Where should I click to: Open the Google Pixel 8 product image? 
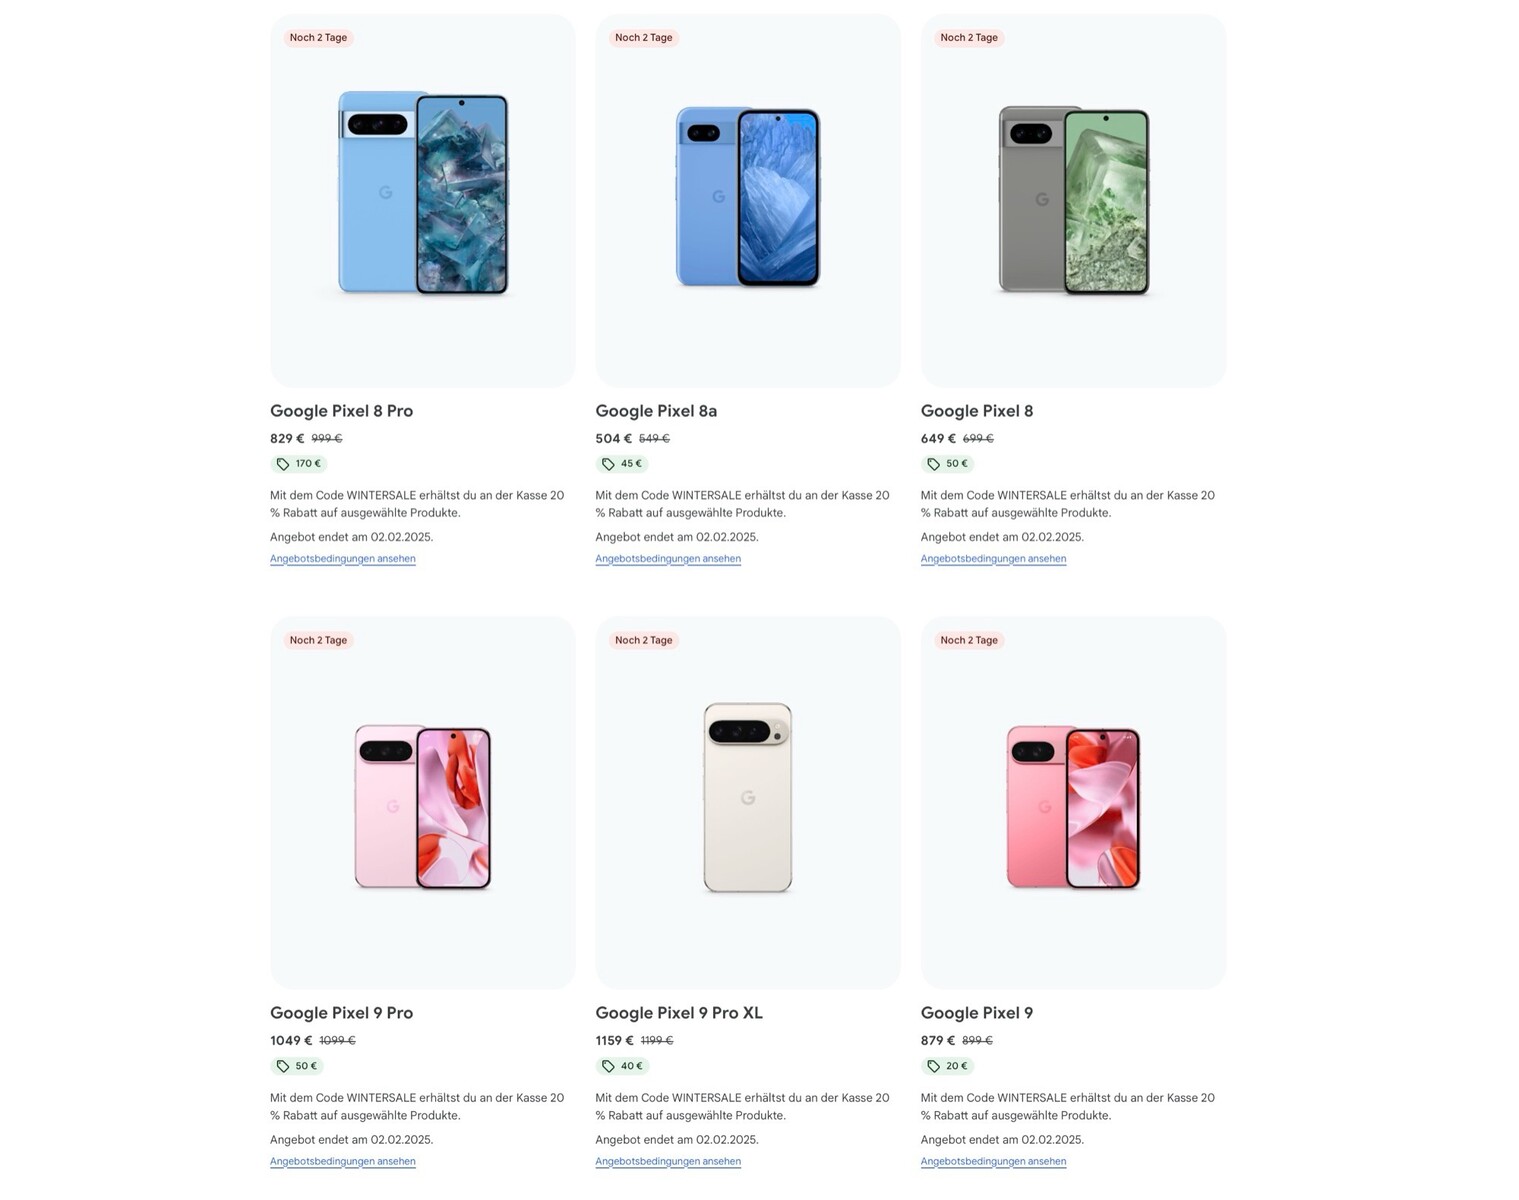1073,200
